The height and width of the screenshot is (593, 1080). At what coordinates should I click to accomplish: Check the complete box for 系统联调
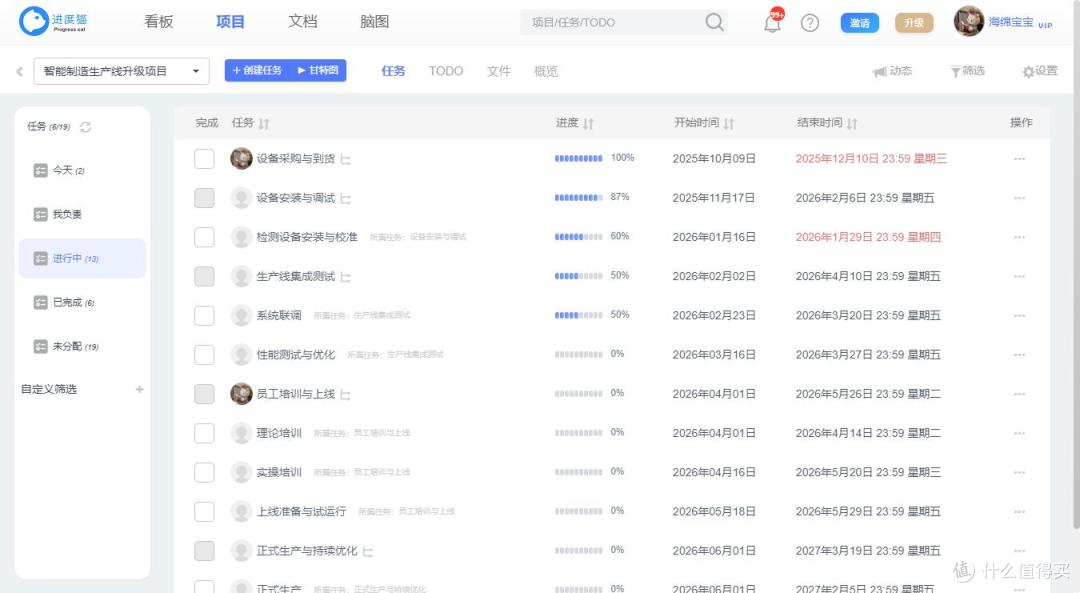pos(204,315)
